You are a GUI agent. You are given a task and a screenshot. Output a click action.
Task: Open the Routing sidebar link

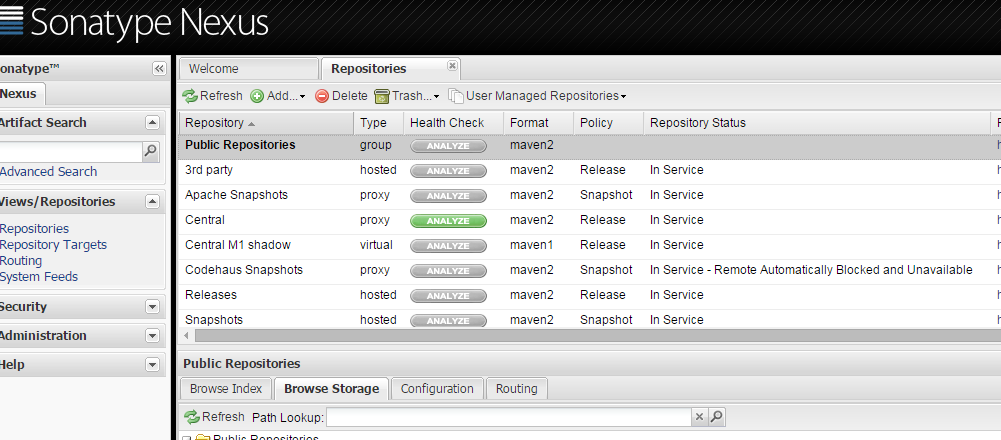click(x=21, y=261)
